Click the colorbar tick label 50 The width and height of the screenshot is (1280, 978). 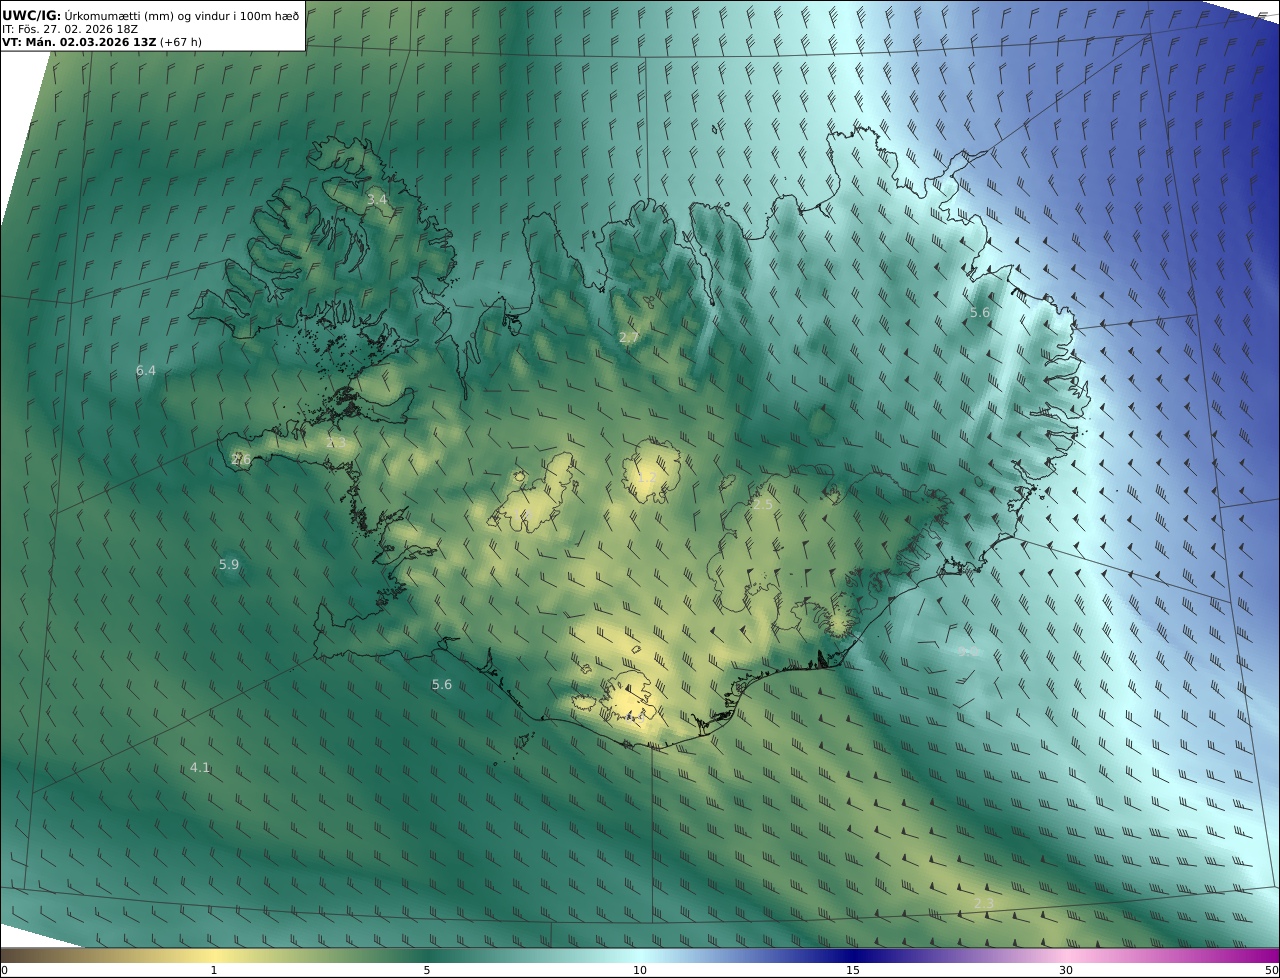point(1272,970)
